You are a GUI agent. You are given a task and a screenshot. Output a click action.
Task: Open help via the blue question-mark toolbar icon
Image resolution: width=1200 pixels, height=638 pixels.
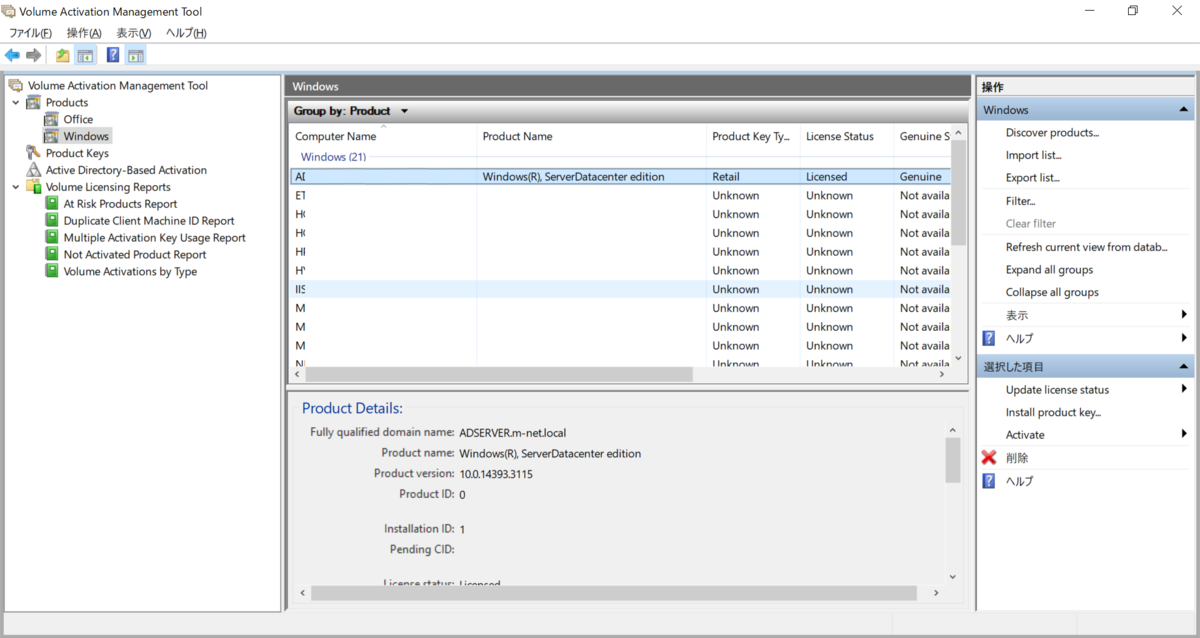point(113,55)
